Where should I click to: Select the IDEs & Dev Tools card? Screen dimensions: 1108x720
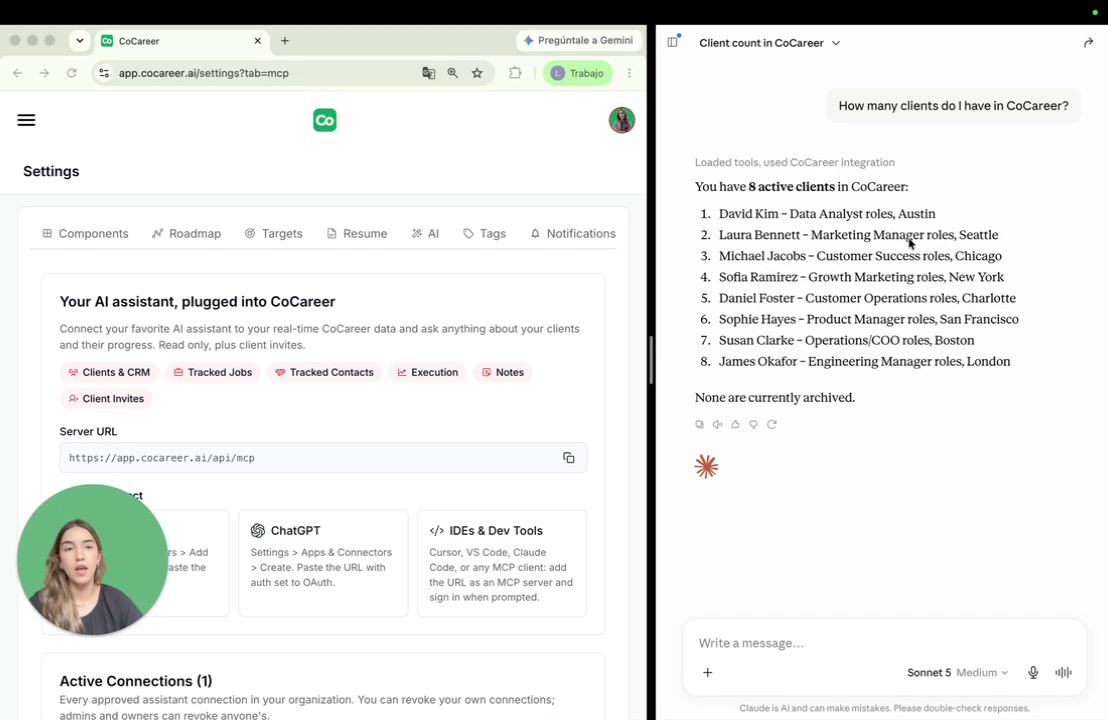pyautogui.click(x=502, y=563)
